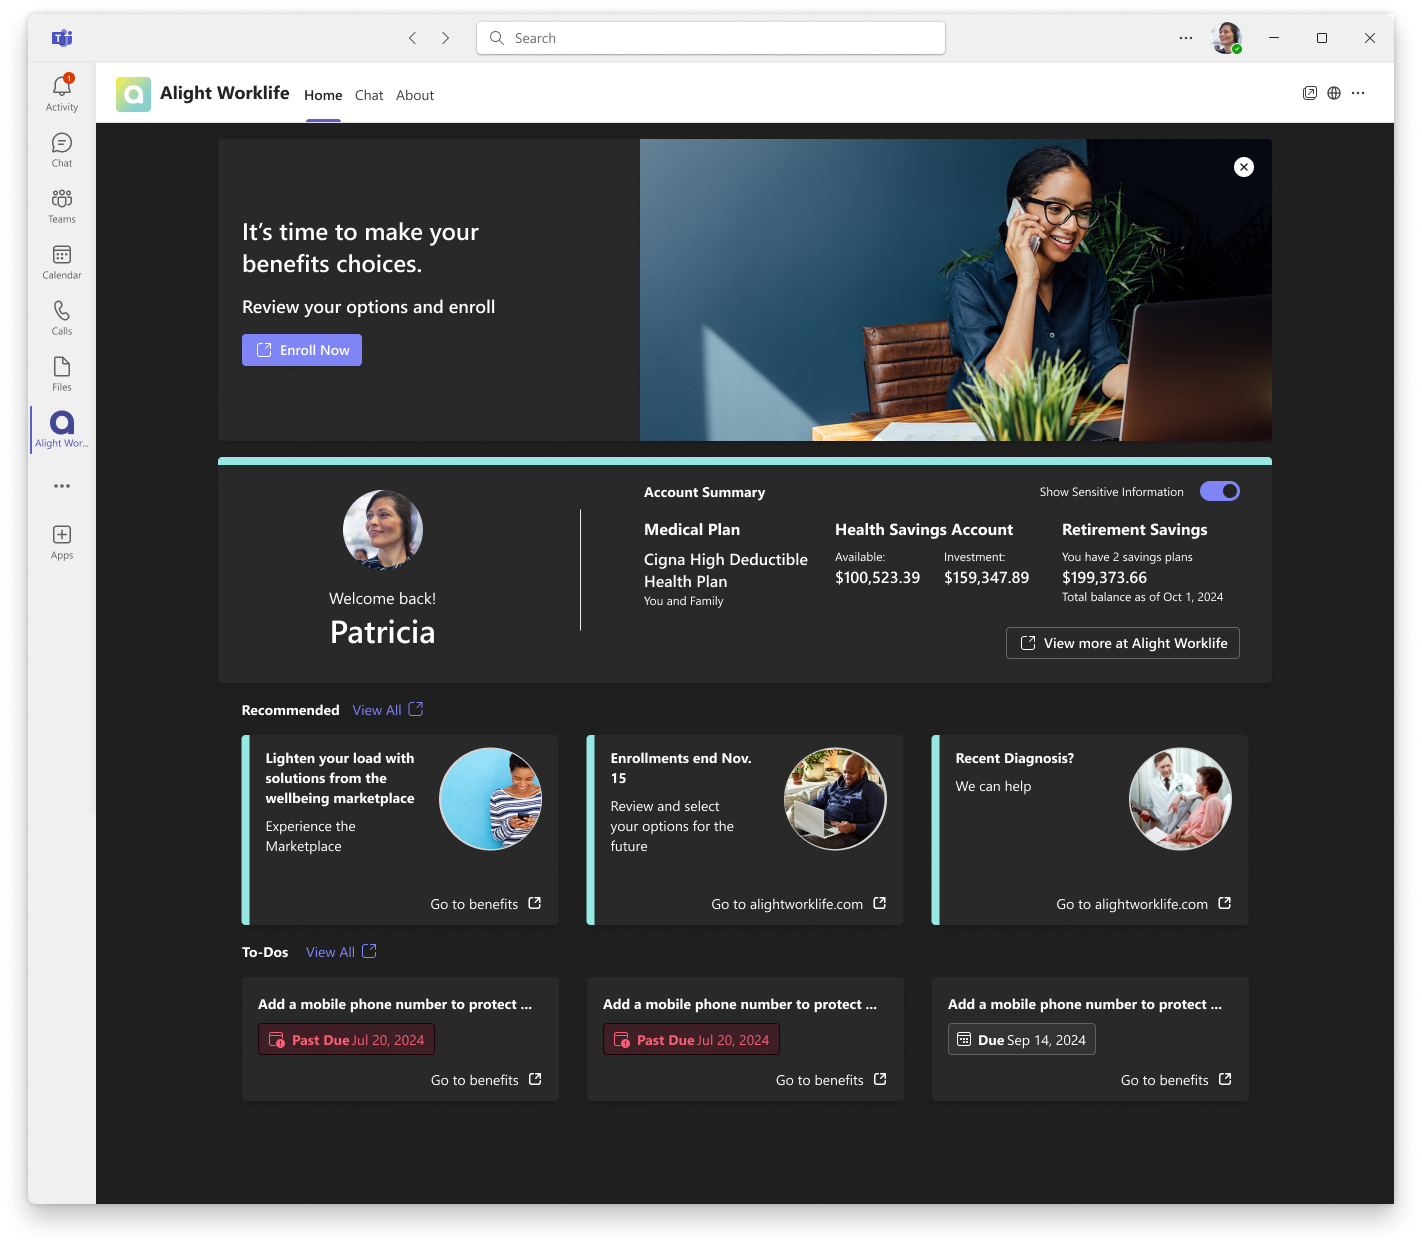Viewport: 1422px width, 1257px height.
Task: Click Cigna High Deductible Health Plan text
Action: (726, 570)
